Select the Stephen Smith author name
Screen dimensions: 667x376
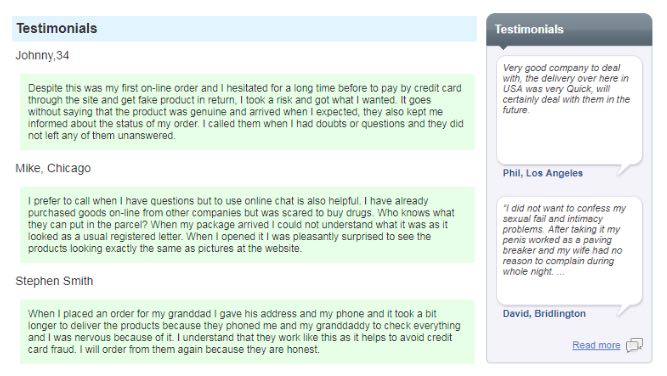[x=54, y=281]
